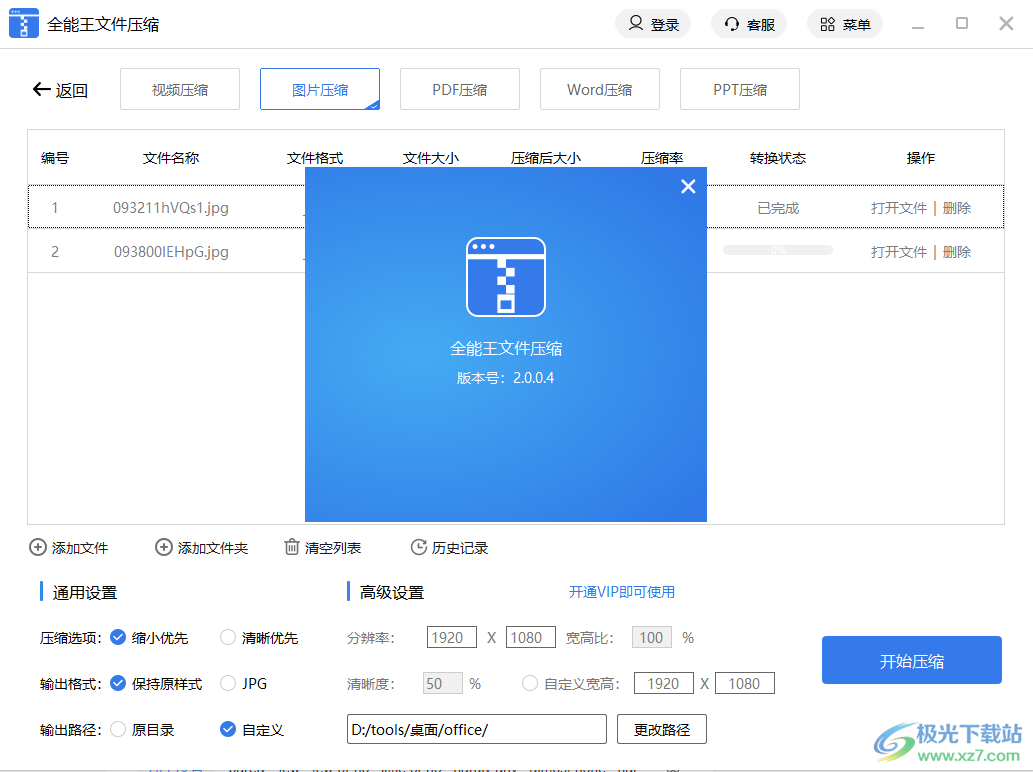Switch to the 视频压缩 tab
1033x772 pixels.
click(179, 89)
